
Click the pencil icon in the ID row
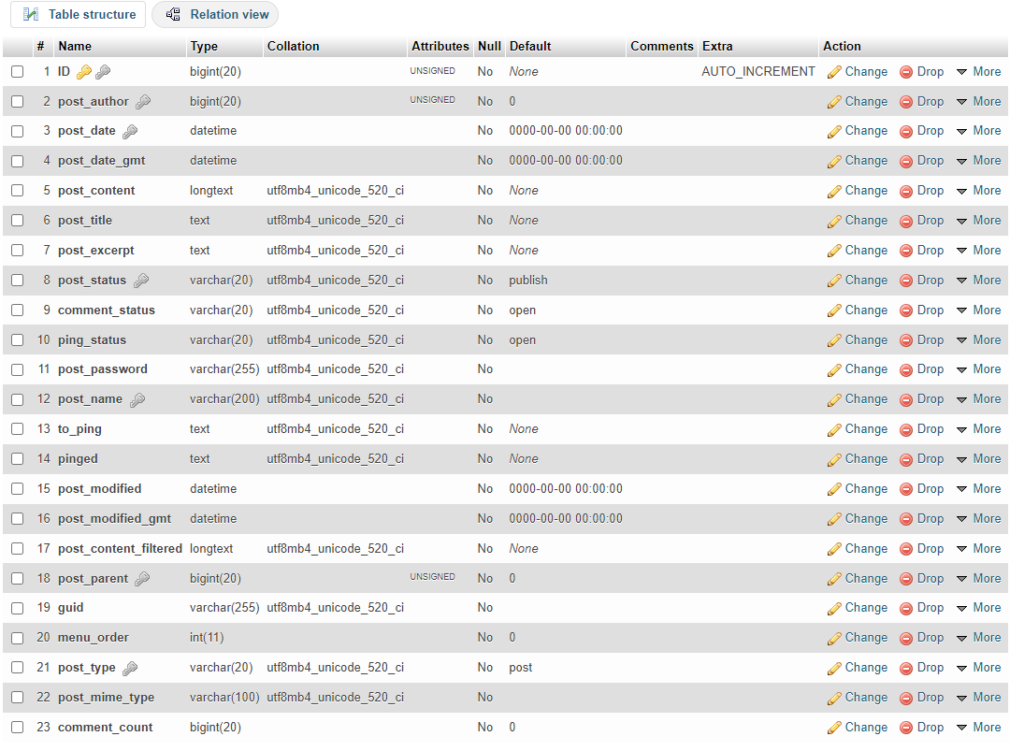tap(834, 72)
